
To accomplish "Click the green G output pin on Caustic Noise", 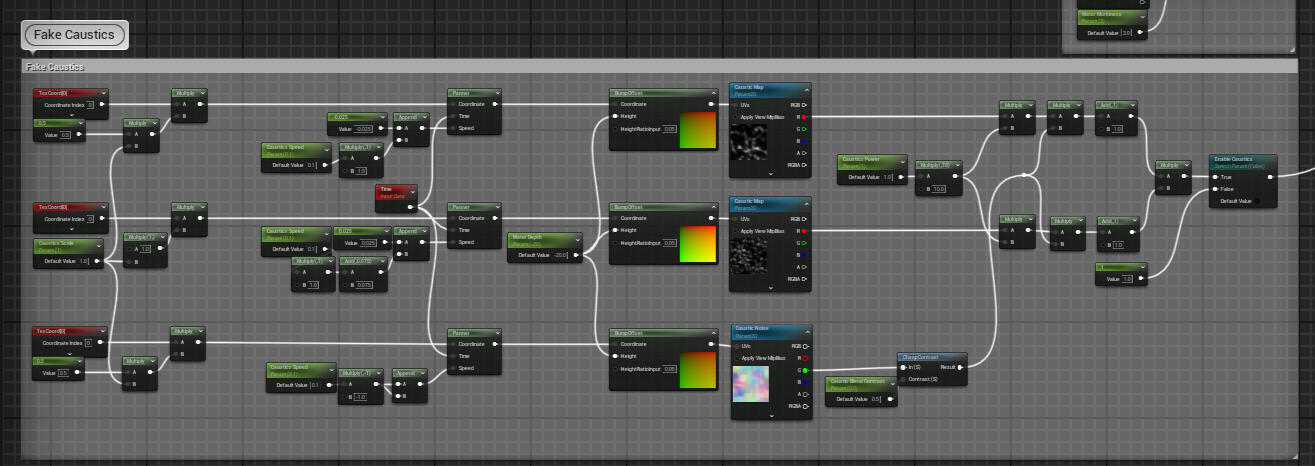I will click(x=803, y=370).
